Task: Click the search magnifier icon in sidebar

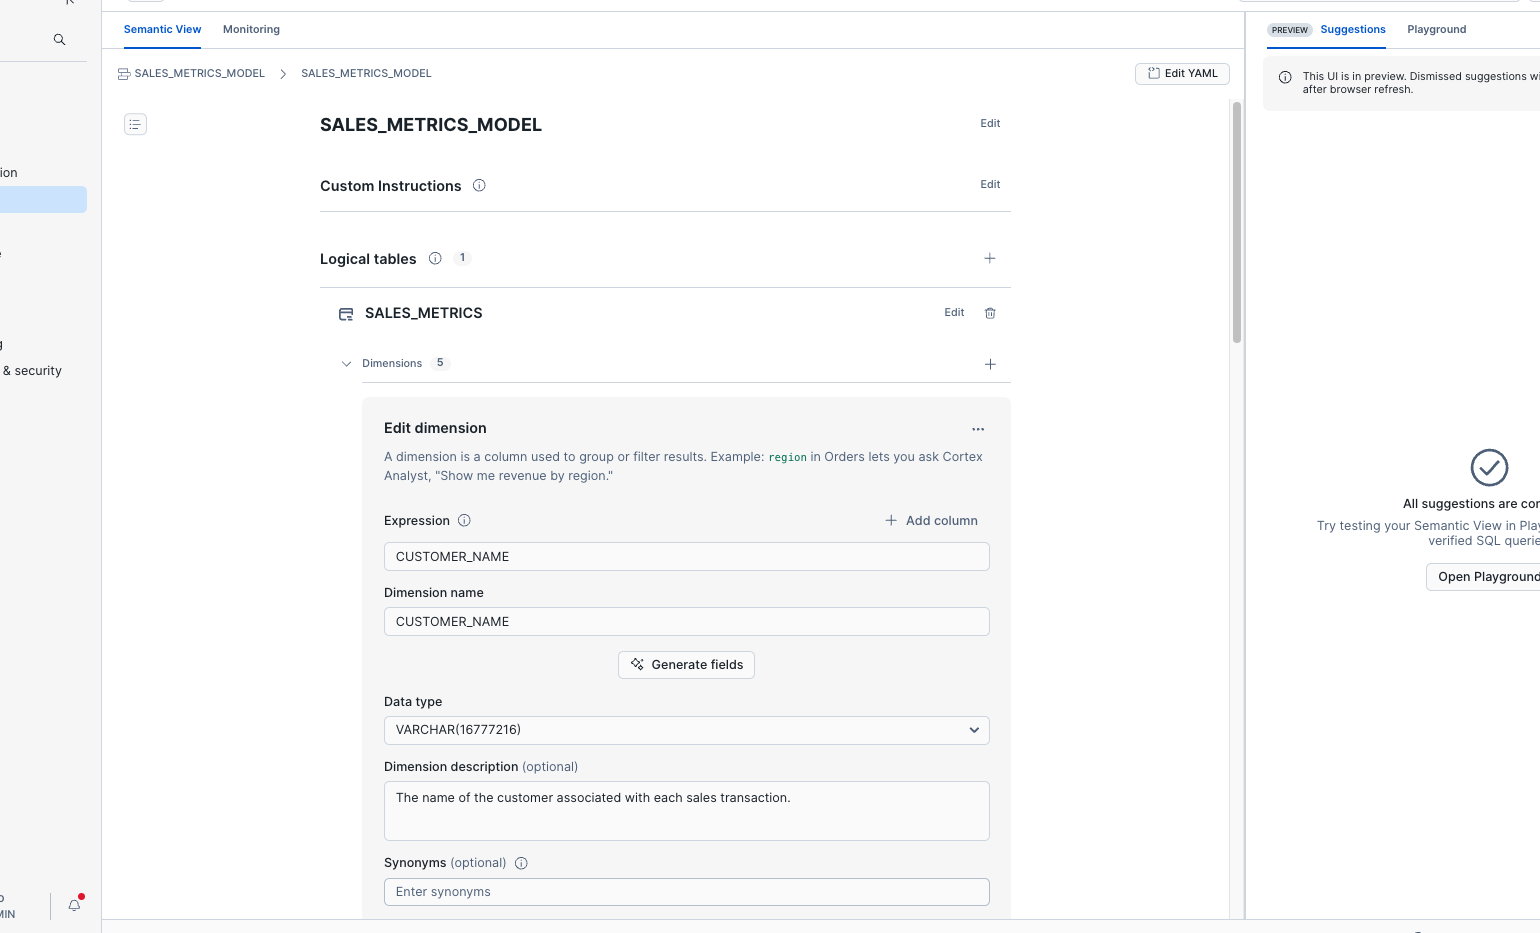Action: tap(59, 40)
